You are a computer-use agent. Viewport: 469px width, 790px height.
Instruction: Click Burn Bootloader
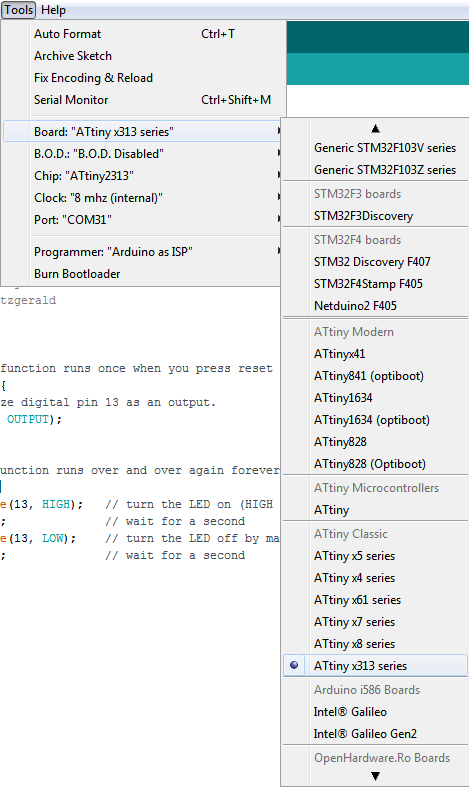point(142,274)
